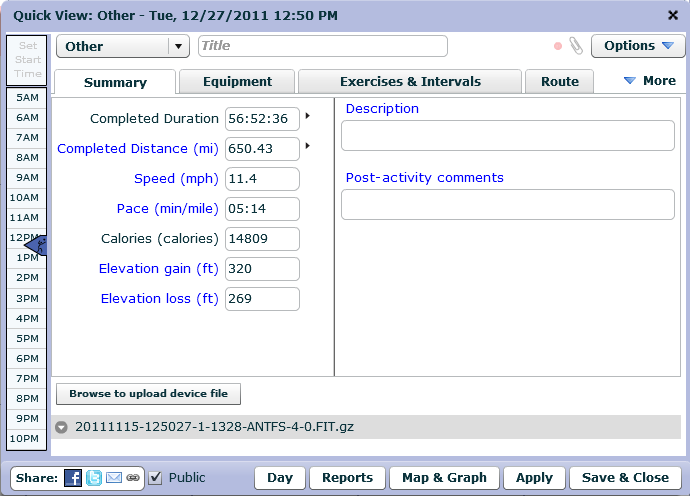Click the pink status dot icon

click(558, 46)
